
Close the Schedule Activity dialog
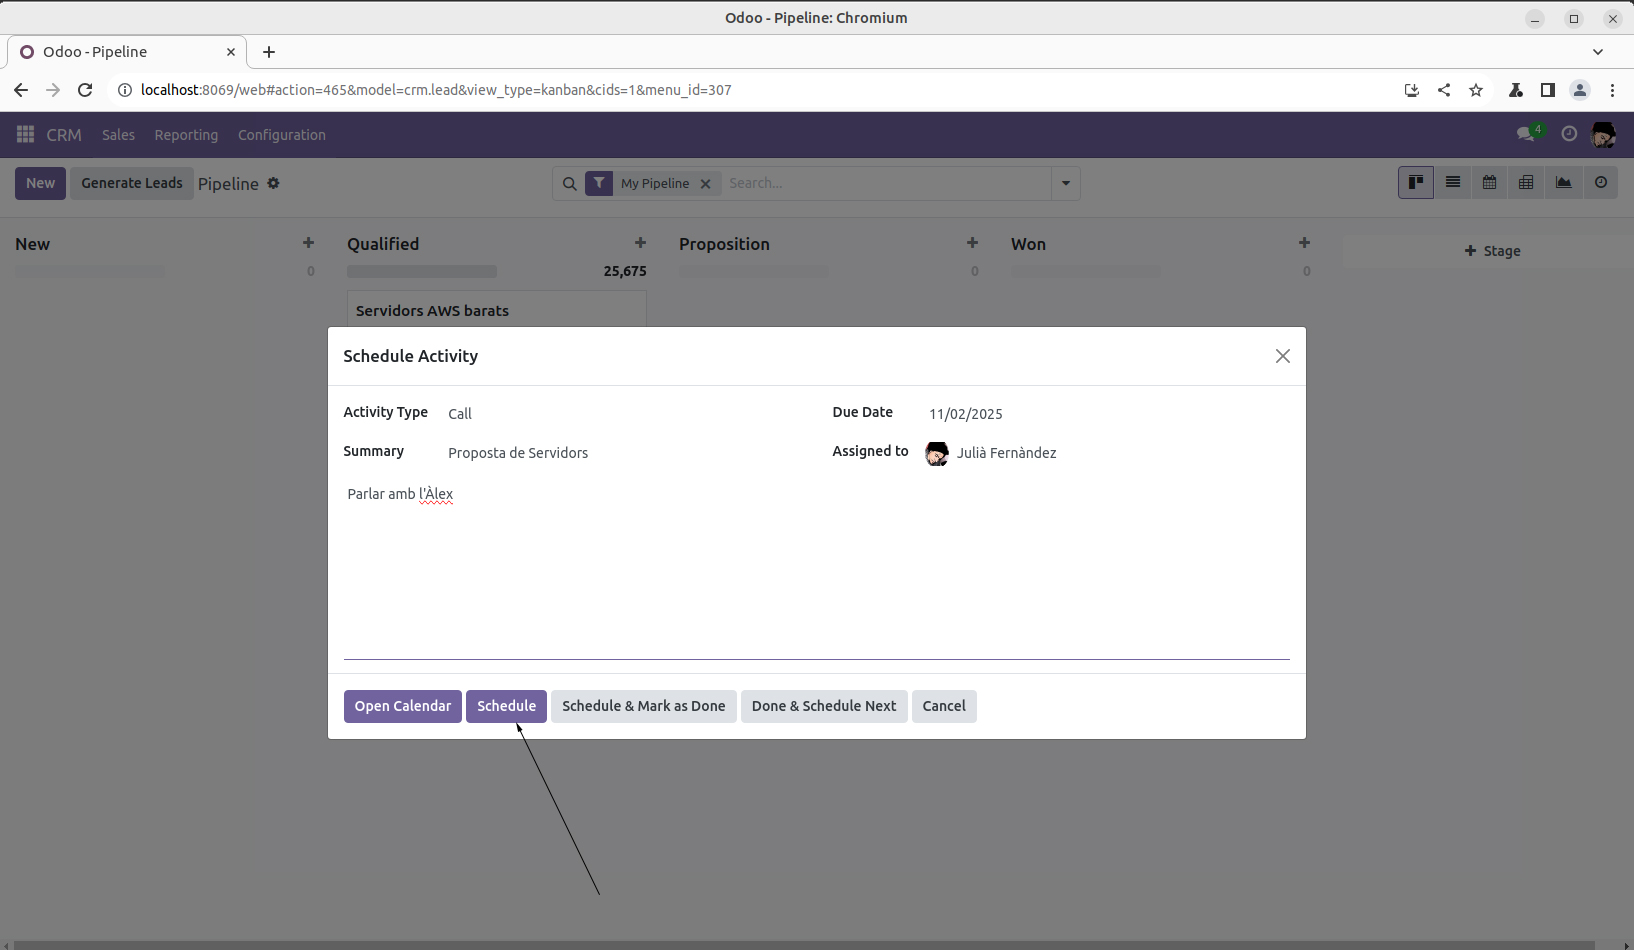tap(1282, 356)
